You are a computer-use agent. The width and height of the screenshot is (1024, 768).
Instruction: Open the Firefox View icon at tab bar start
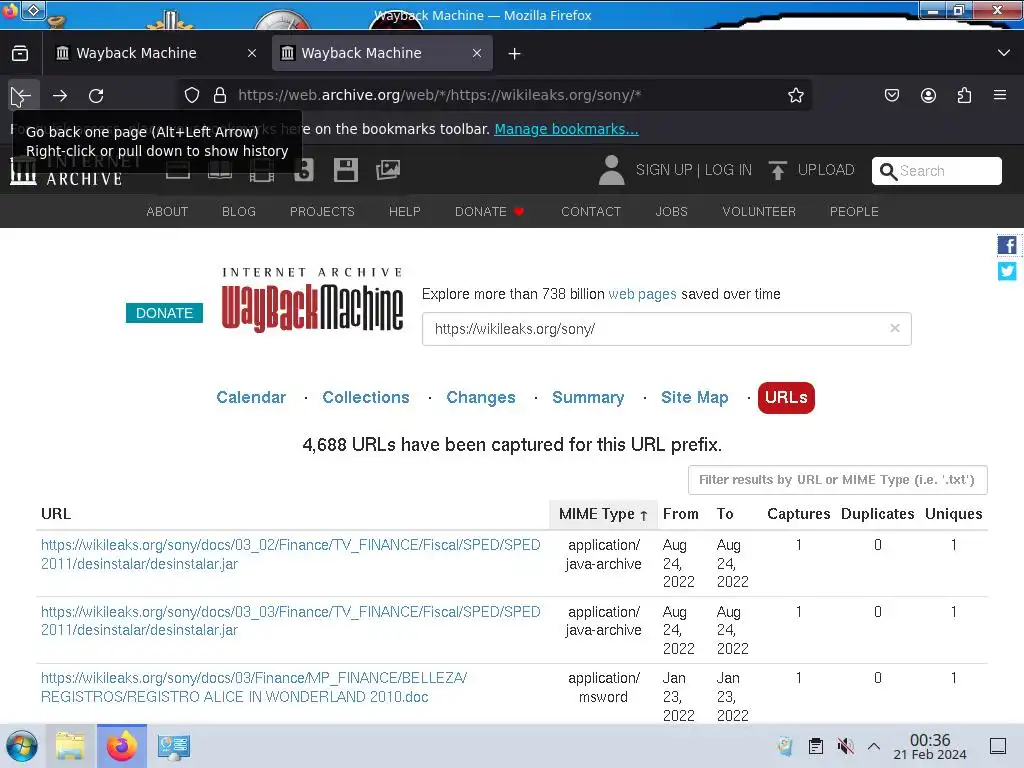pyautogui.click(x=20, y=53)
